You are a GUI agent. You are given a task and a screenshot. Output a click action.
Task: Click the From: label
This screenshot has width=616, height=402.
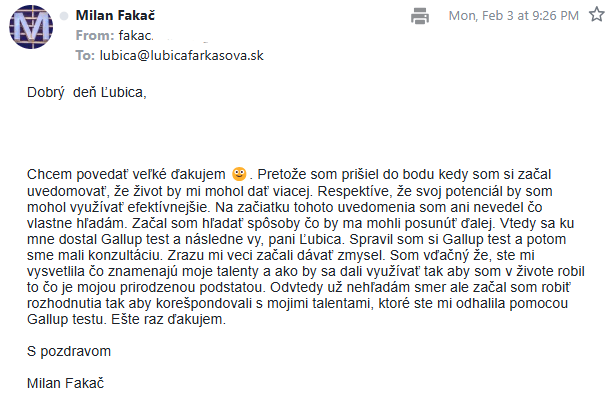pos(95,35)
